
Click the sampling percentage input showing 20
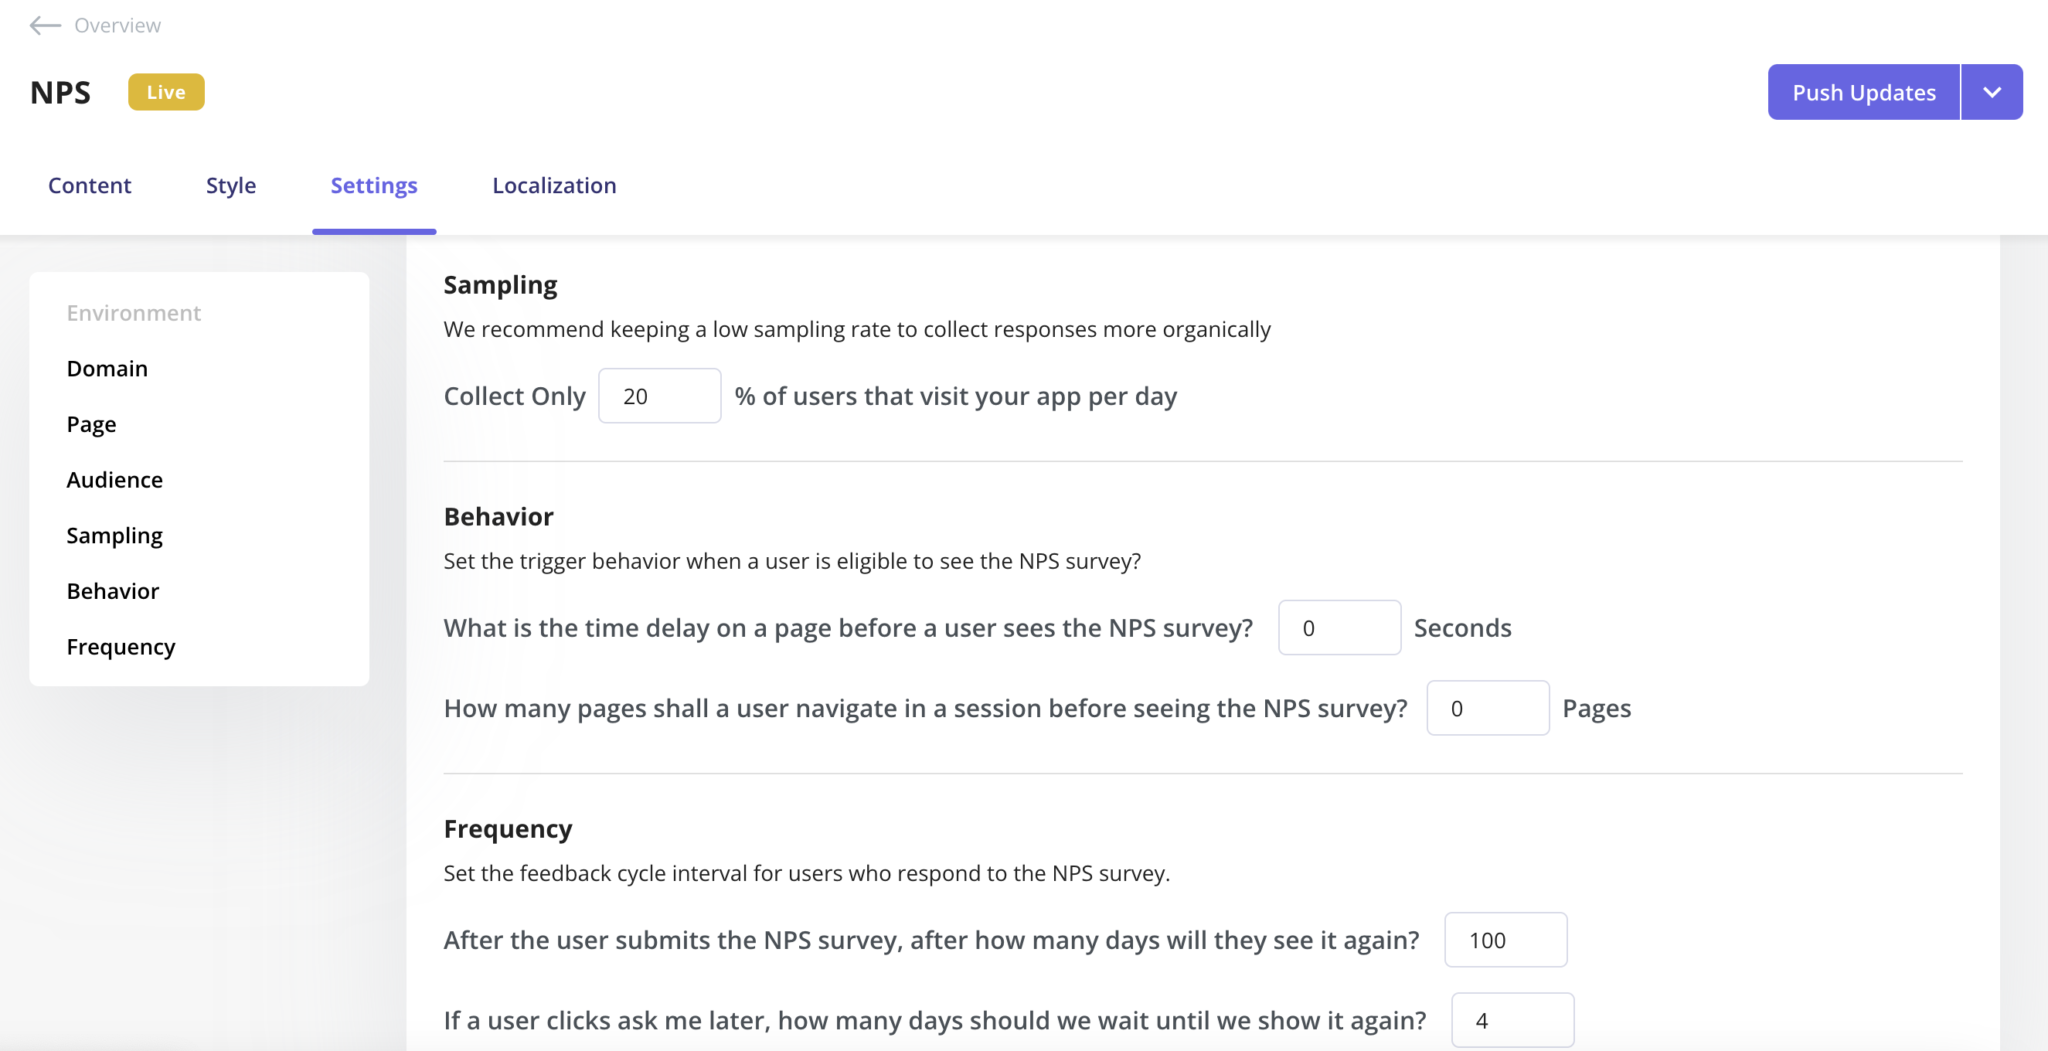click(659, 395)
